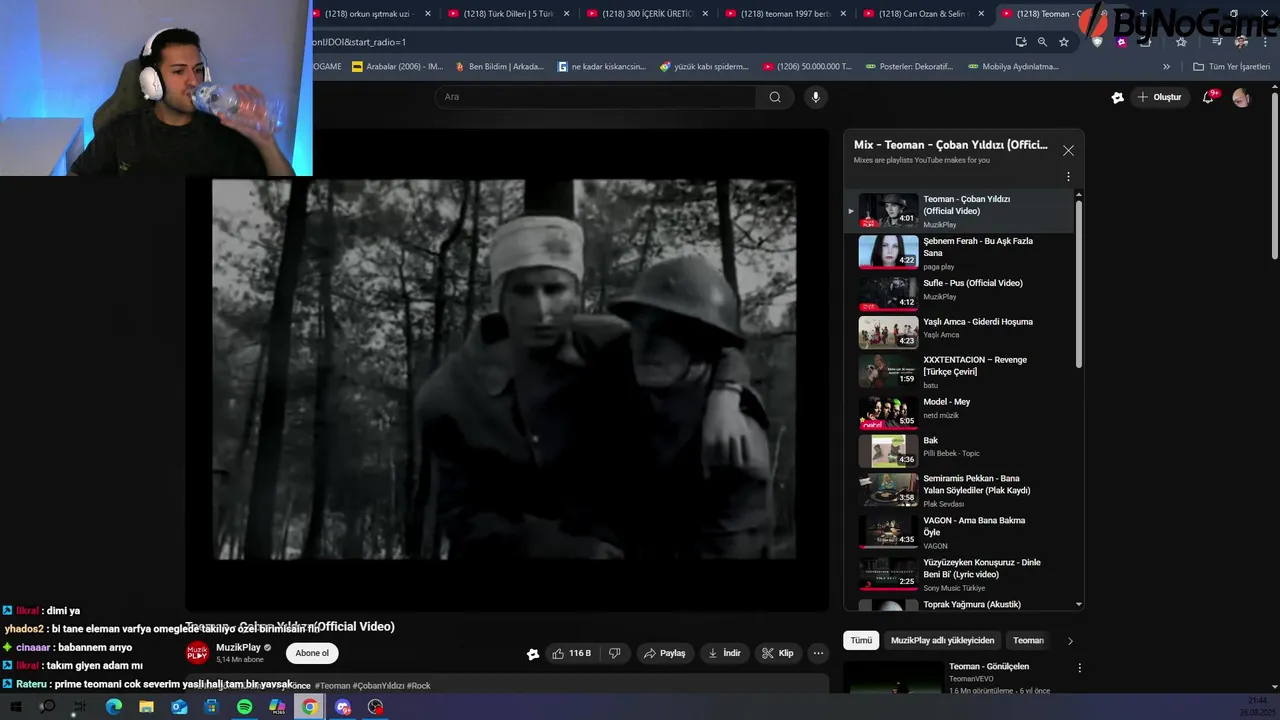
Task: Open YouTube notifications bell
Action: 1209,97
